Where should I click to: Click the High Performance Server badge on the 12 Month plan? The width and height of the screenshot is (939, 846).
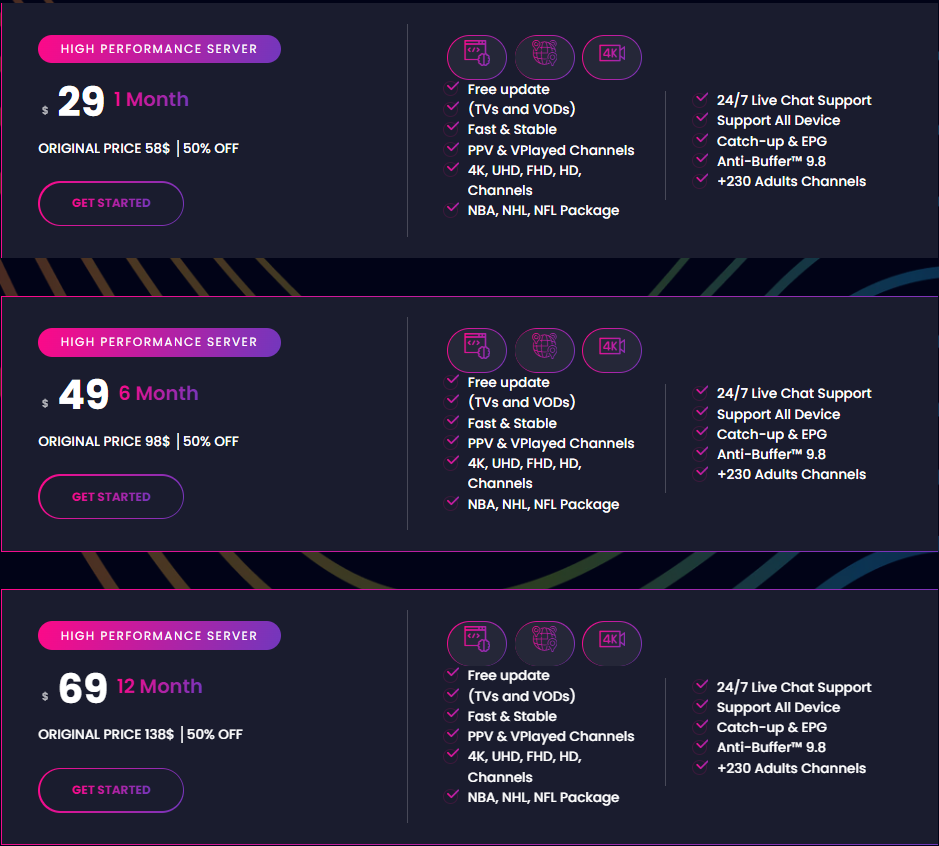(x=159, y=635)
